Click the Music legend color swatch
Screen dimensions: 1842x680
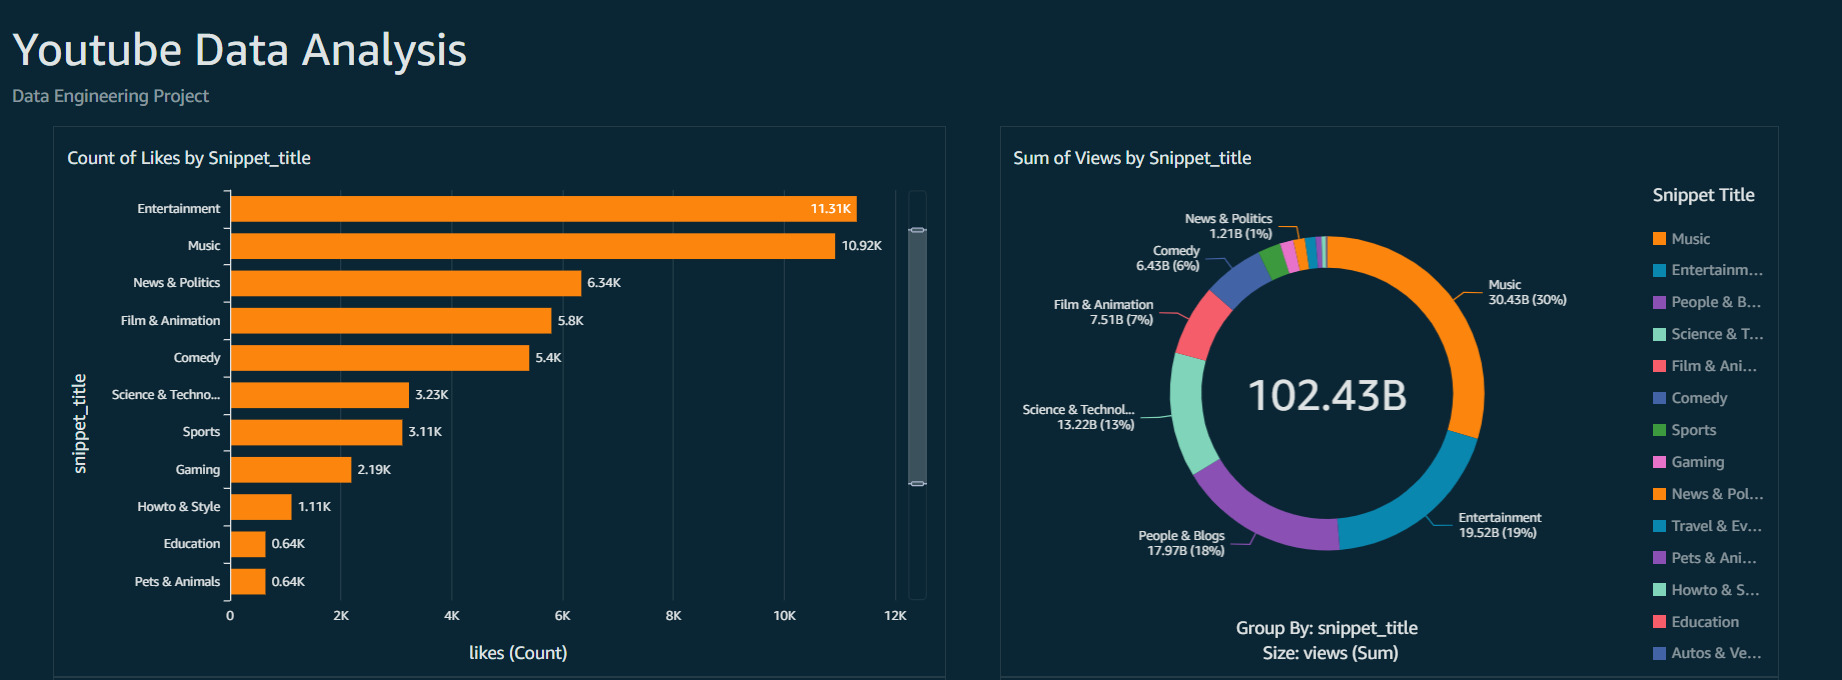[1659, 239]
